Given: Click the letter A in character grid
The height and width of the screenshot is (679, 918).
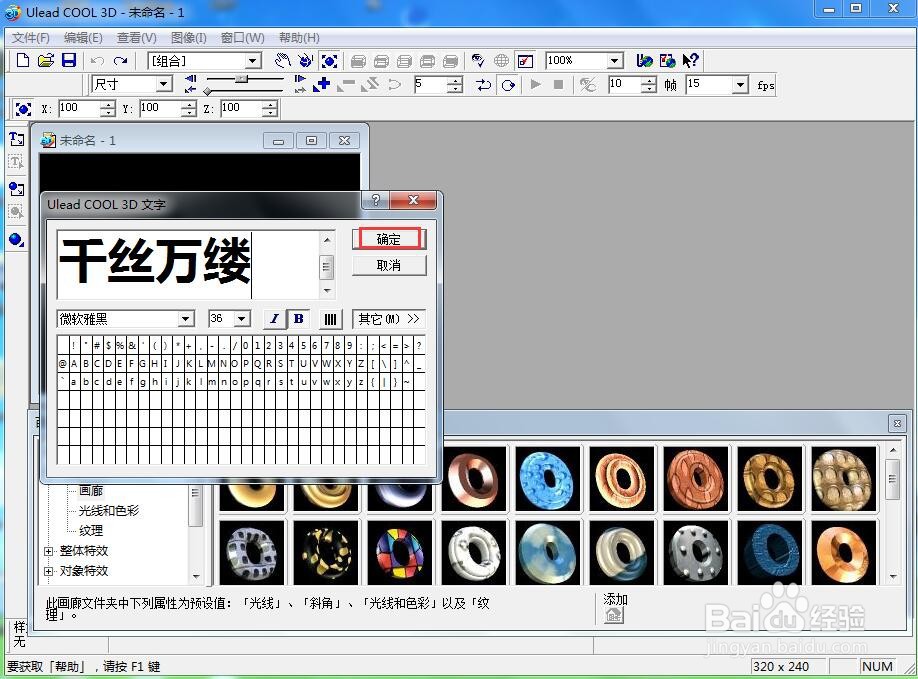Looking at the screenshot, I should [74, 363].
